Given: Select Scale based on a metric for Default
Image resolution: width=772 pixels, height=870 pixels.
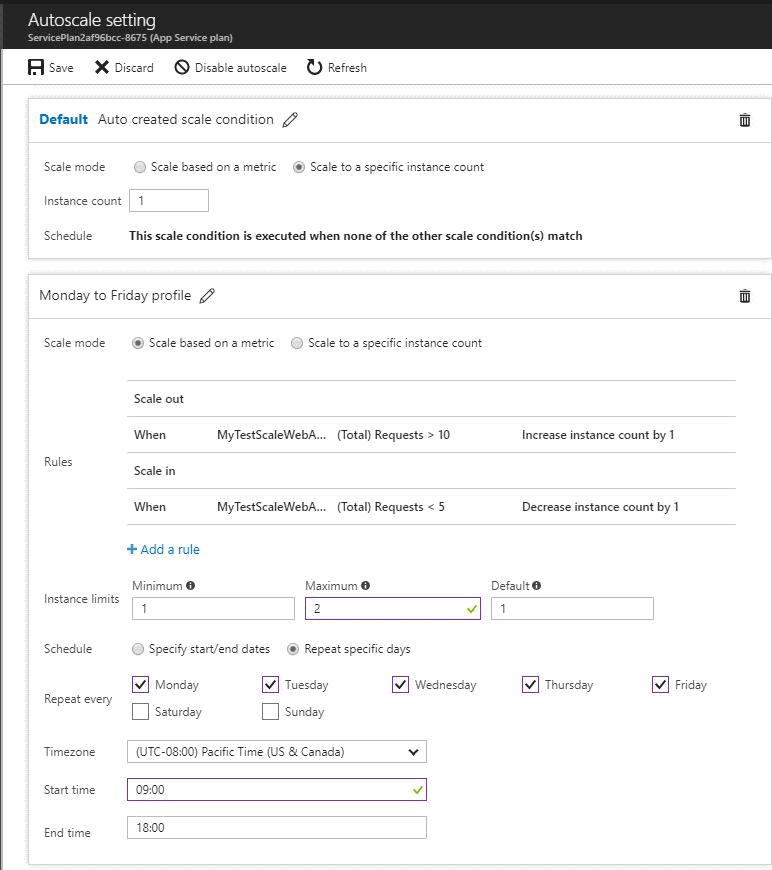Looking at the screenshot, I should pos(139,167).
